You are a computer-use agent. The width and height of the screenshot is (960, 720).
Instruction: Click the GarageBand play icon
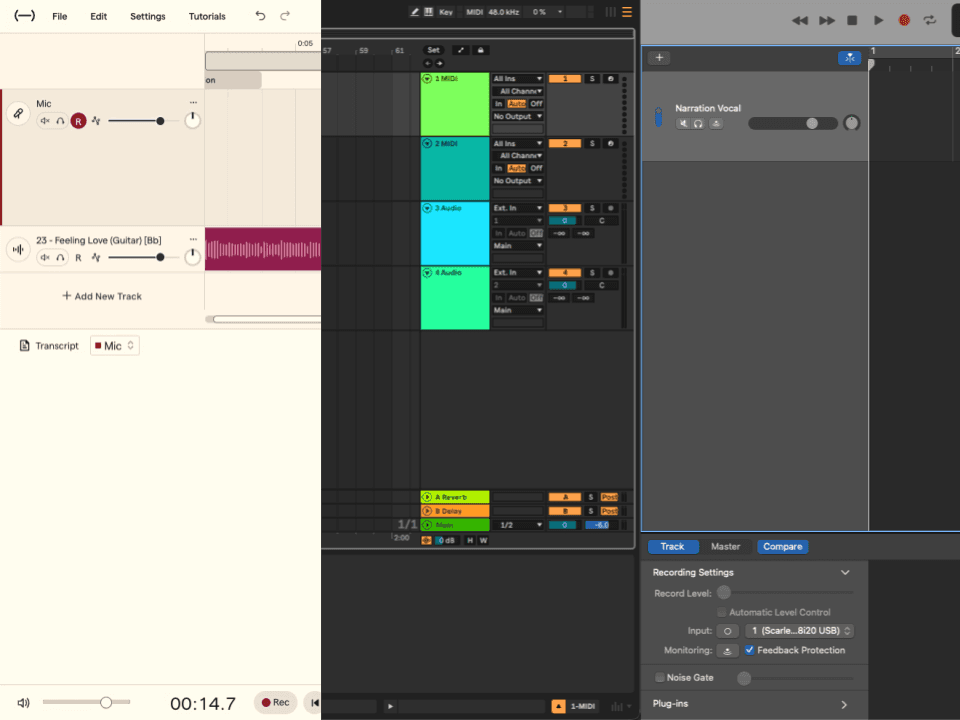pyautogui.click(x=879, y=20)
